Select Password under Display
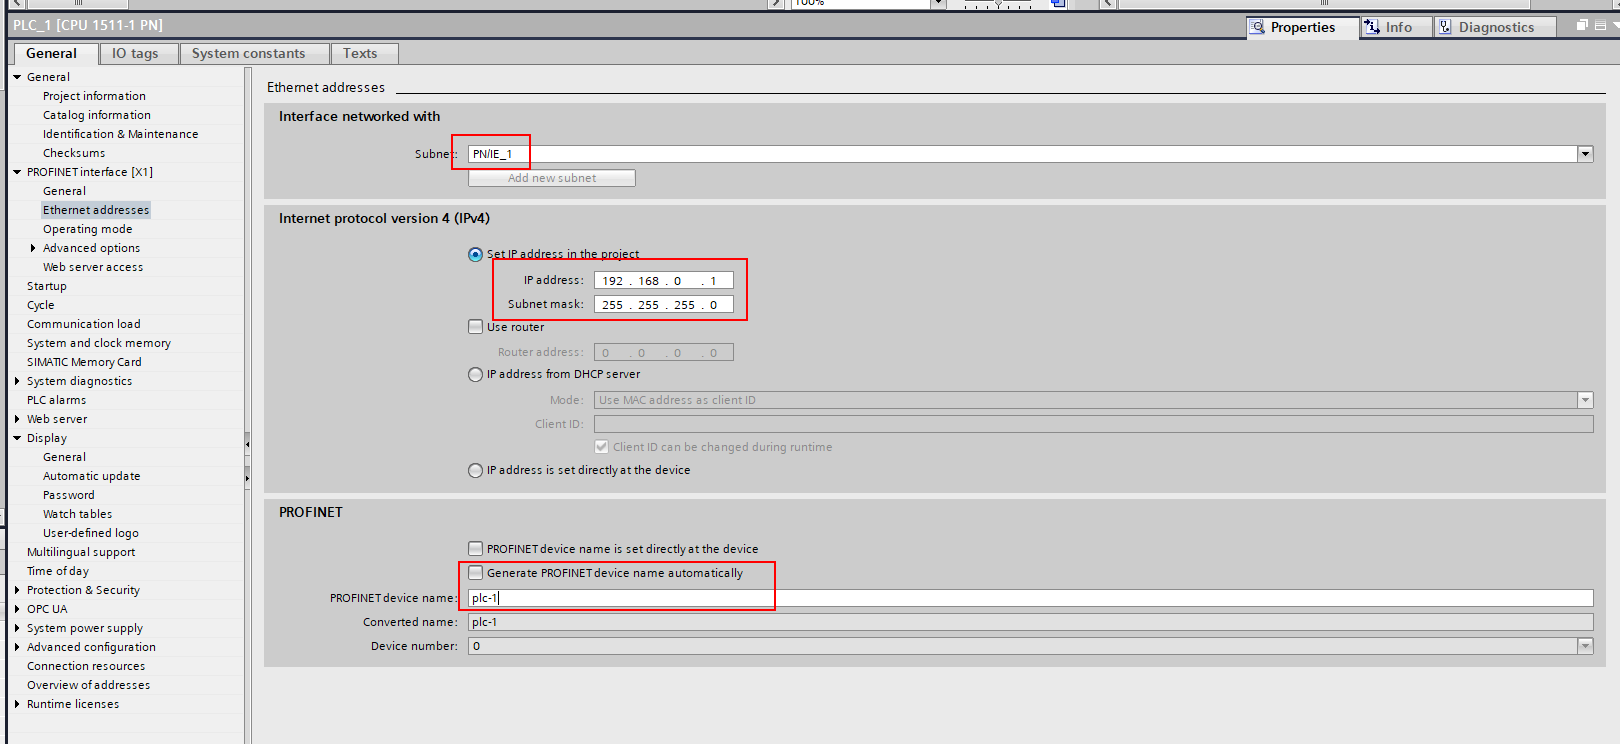 coord(69,495)
